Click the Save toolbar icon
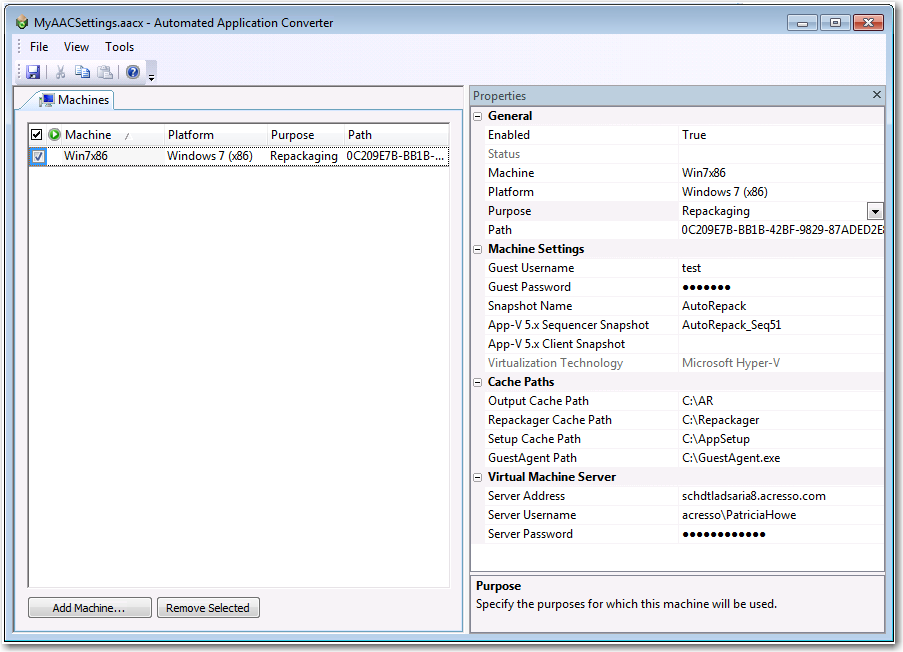This screenshot has height=652, width=903. (33, 72)
